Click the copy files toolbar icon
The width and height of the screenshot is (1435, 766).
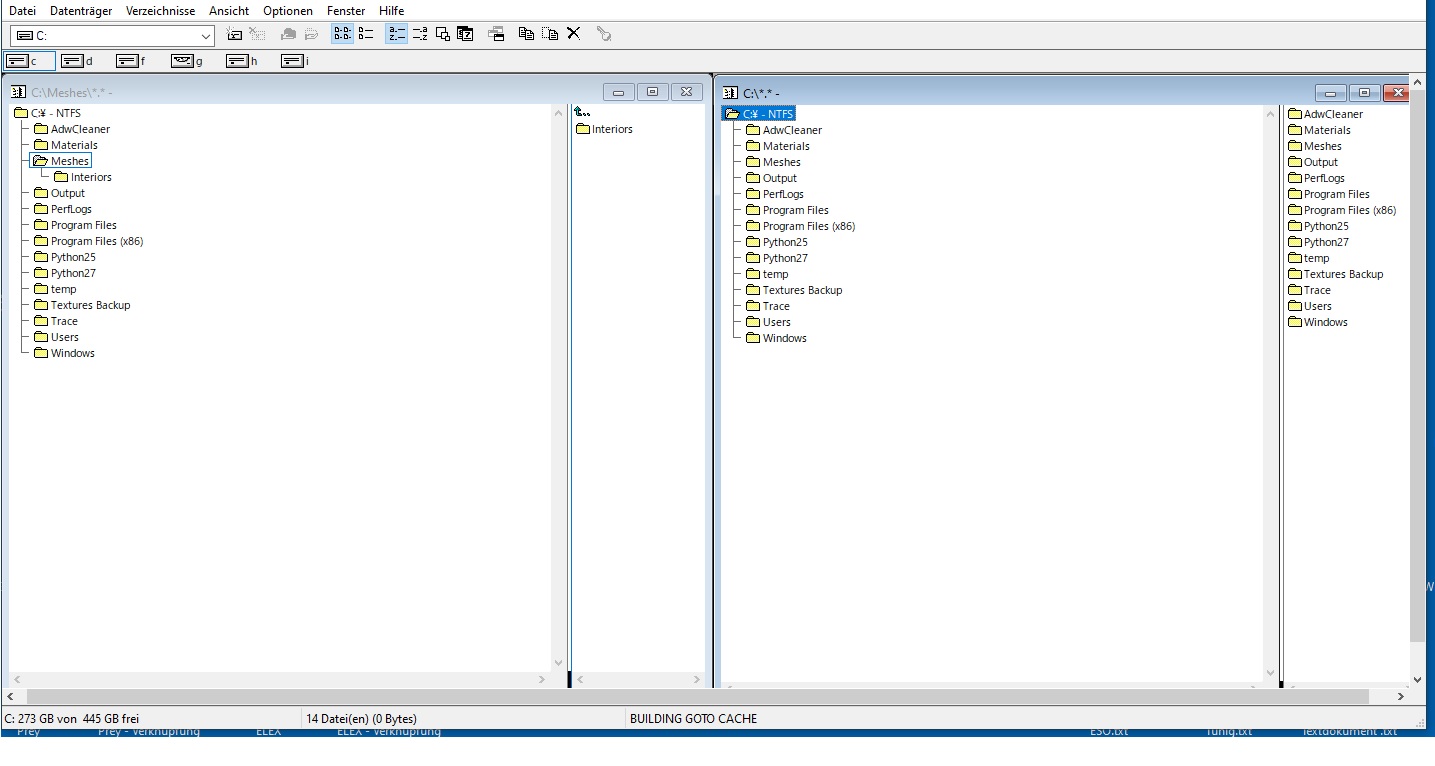526,34
